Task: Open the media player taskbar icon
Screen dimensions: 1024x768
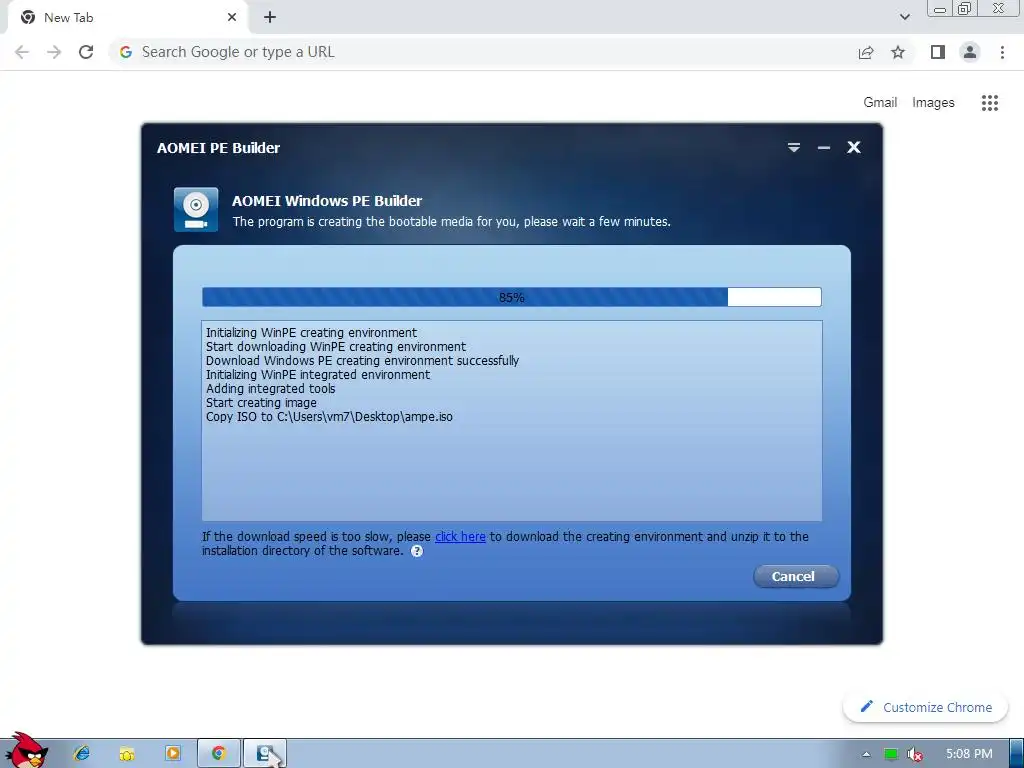Action: pyautogui.click(x=172, y=754)
